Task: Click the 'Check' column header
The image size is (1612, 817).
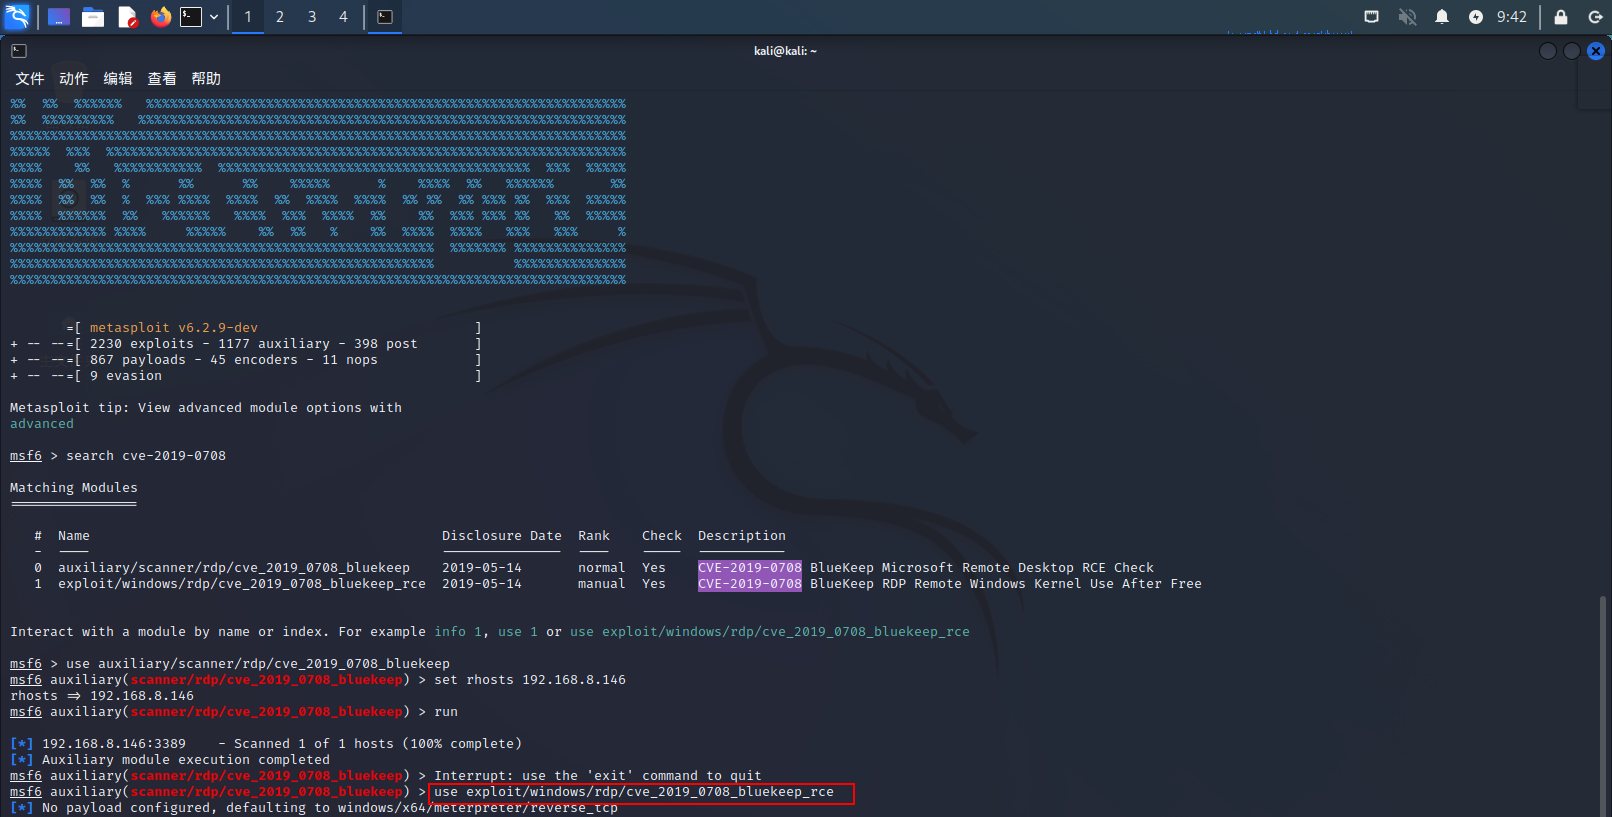Action: tap(662, 536)
